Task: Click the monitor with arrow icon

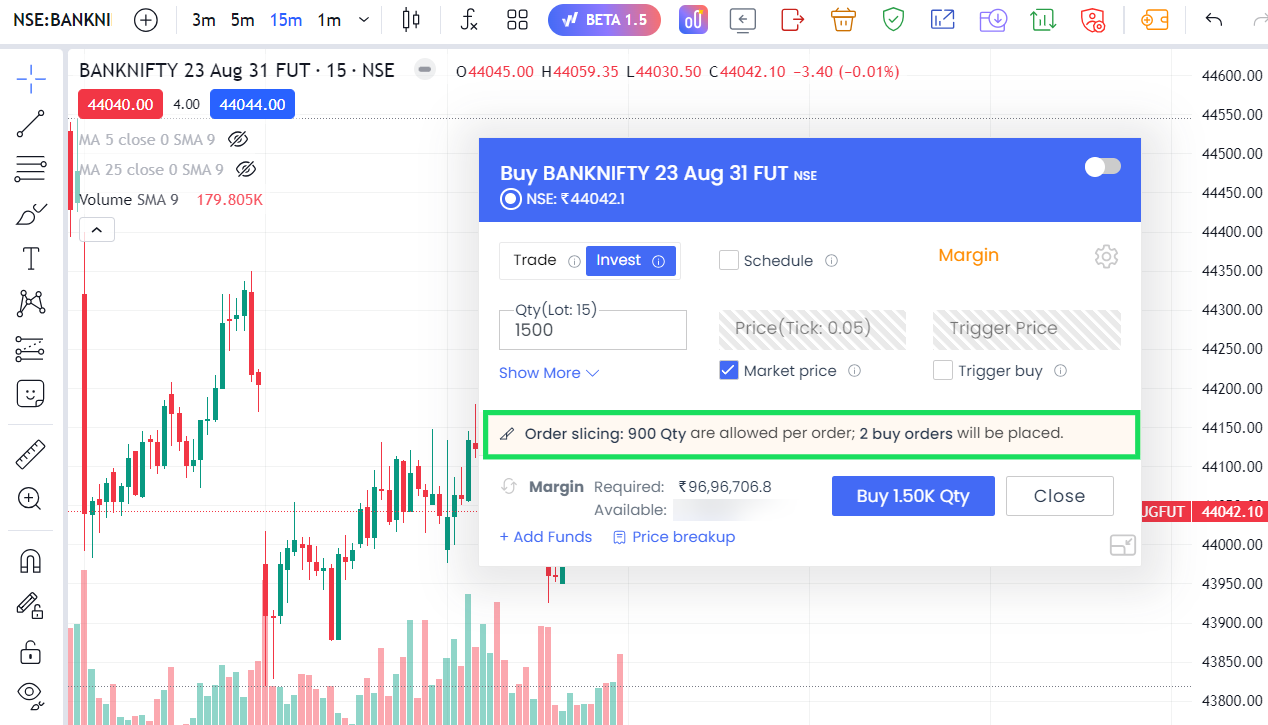Action: (x=742, y=20)
